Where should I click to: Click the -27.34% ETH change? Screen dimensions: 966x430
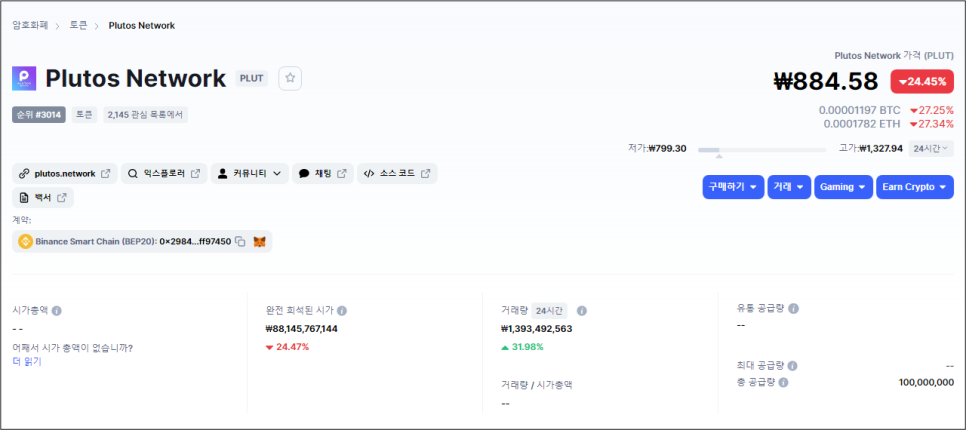pos(932,124)
